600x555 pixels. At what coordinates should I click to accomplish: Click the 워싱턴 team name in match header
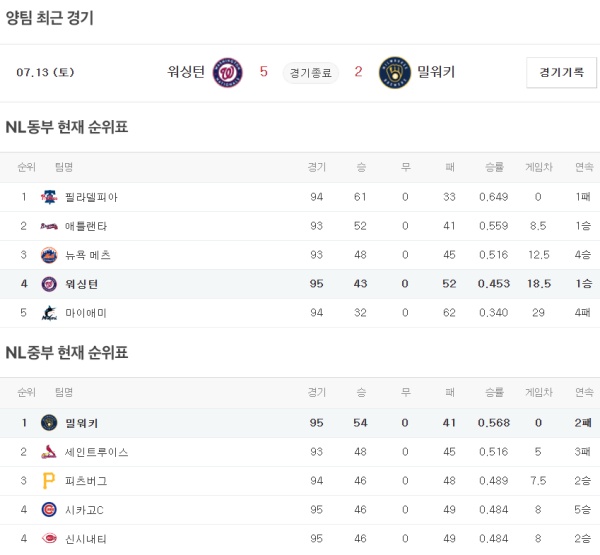click(x=186, y=72)
